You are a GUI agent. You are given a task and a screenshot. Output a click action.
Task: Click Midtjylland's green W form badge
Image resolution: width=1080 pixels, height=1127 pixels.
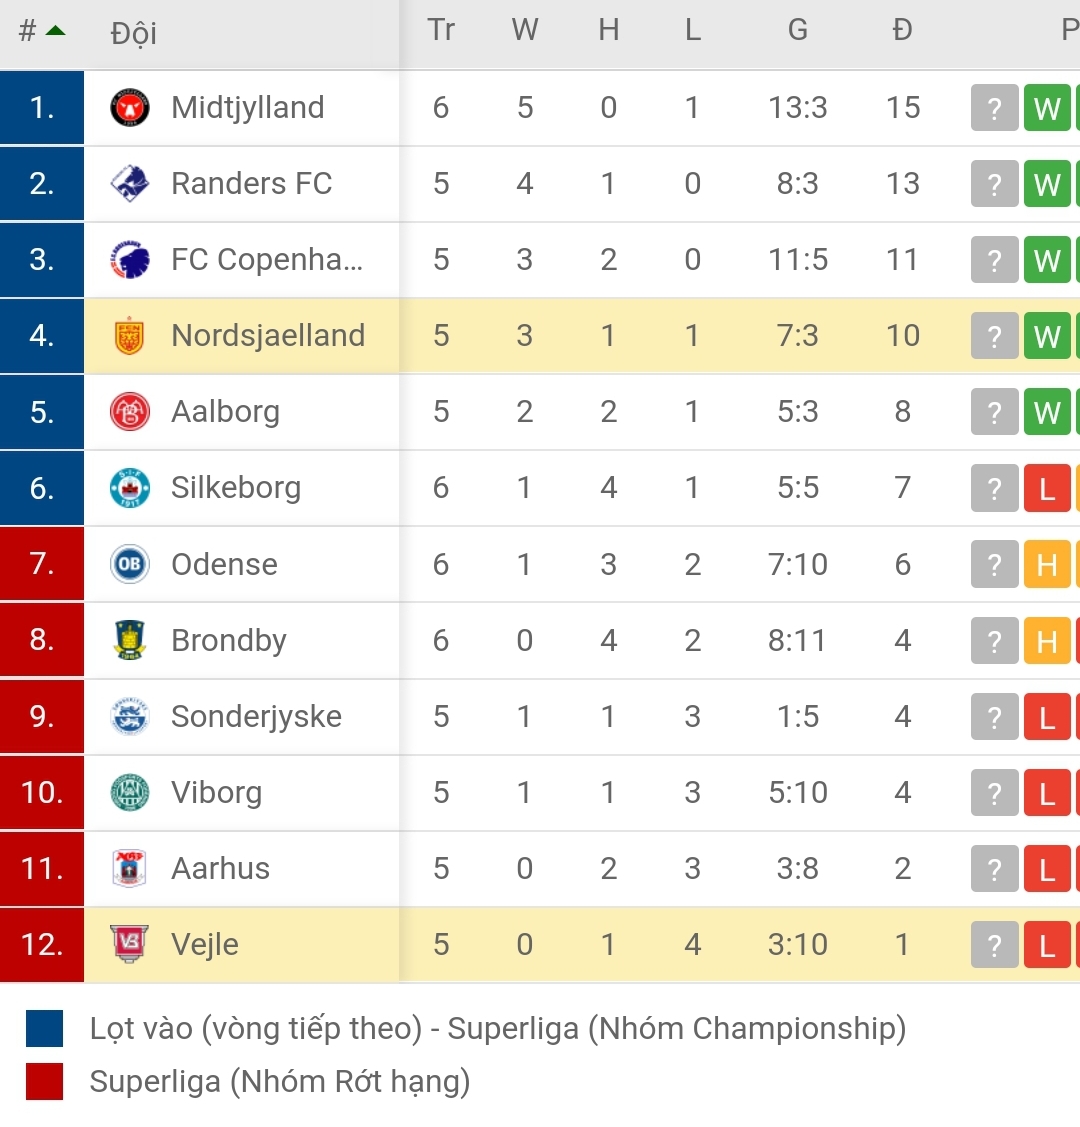click(x=1046, y=108)
